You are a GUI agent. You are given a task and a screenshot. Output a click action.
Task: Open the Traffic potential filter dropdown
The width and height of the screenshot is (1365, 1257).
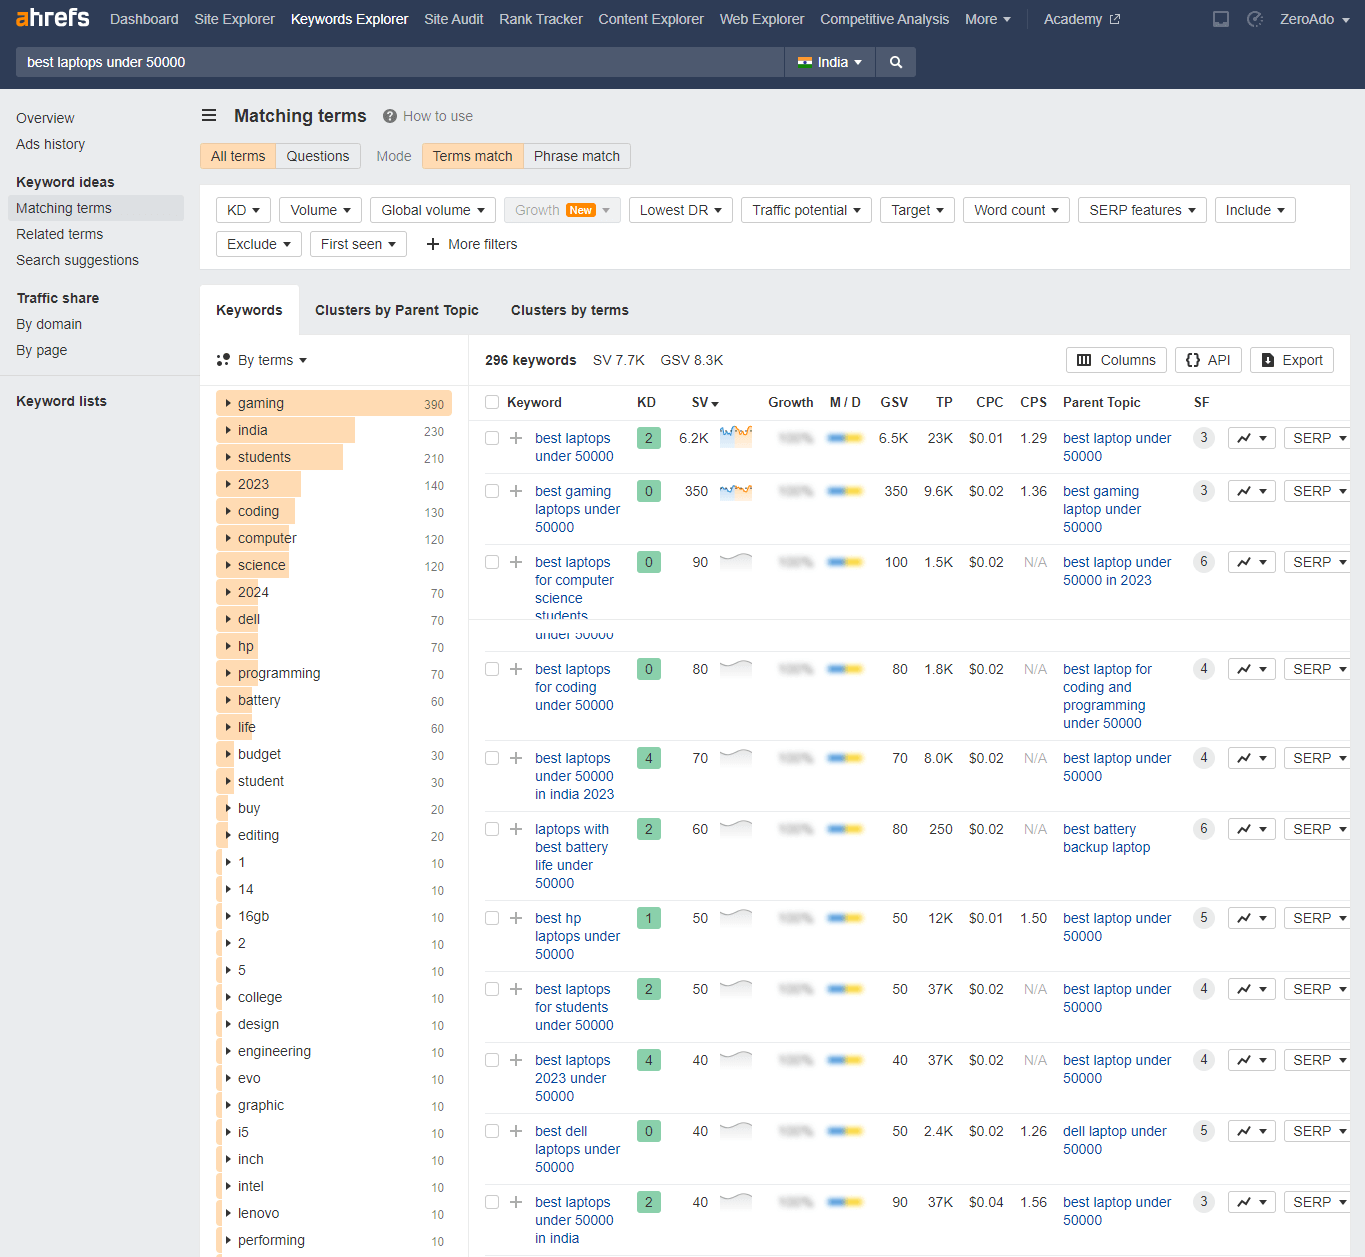coord(806,210)
